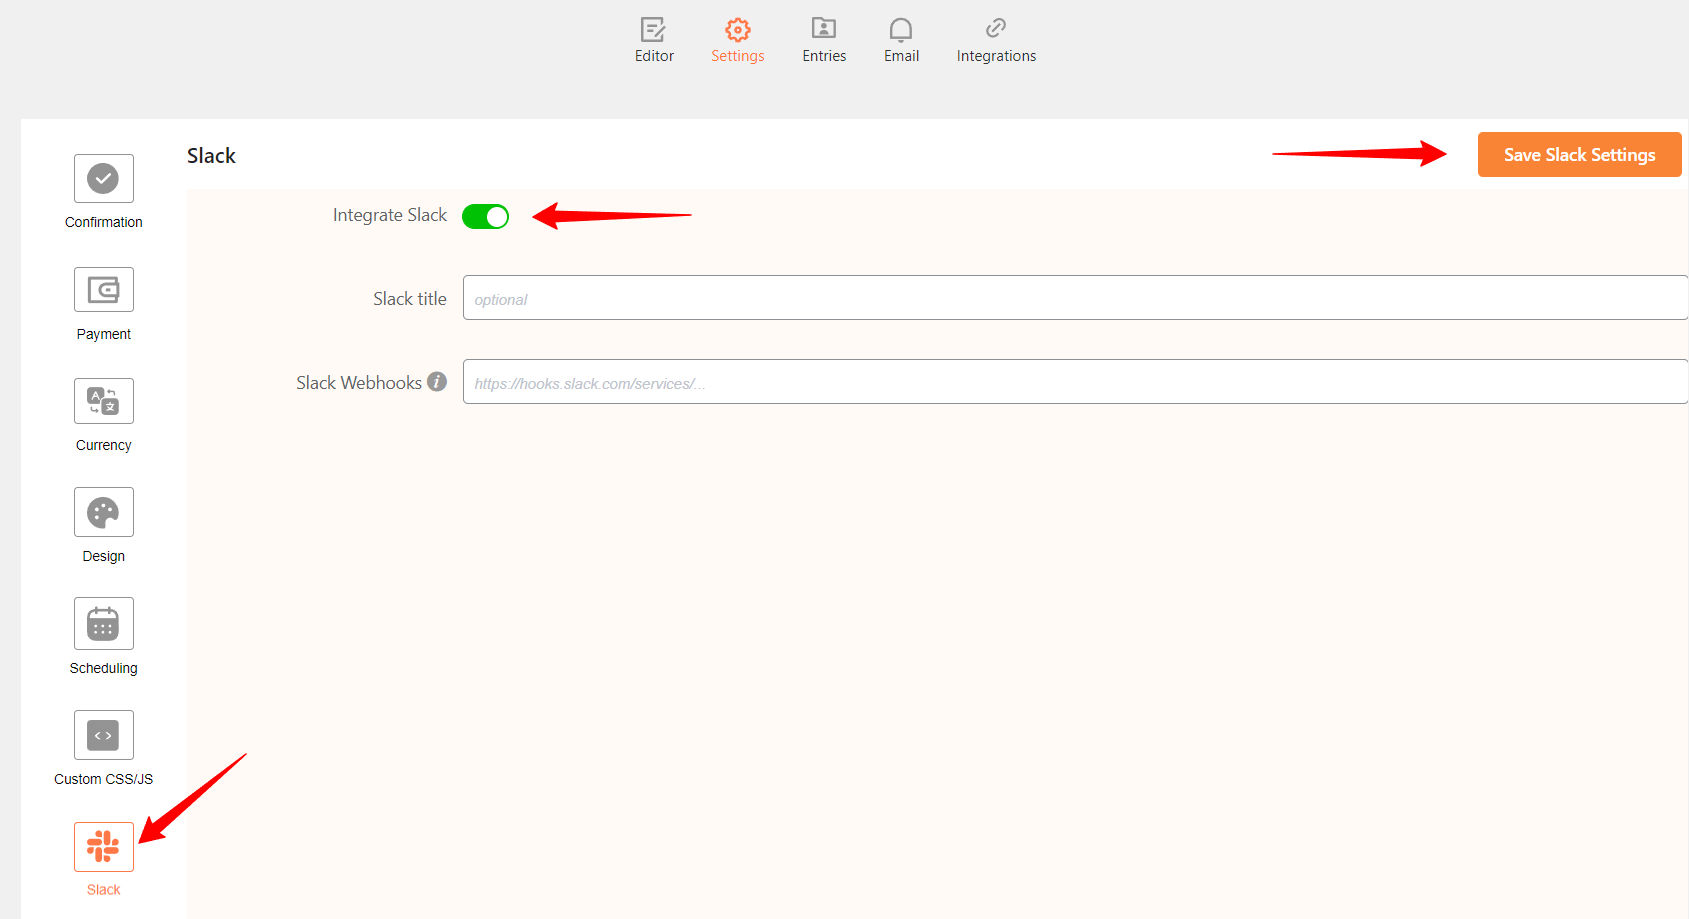Click the orange Slack sidebar label
1689x919 pixels.
click(x=104, y=890)
